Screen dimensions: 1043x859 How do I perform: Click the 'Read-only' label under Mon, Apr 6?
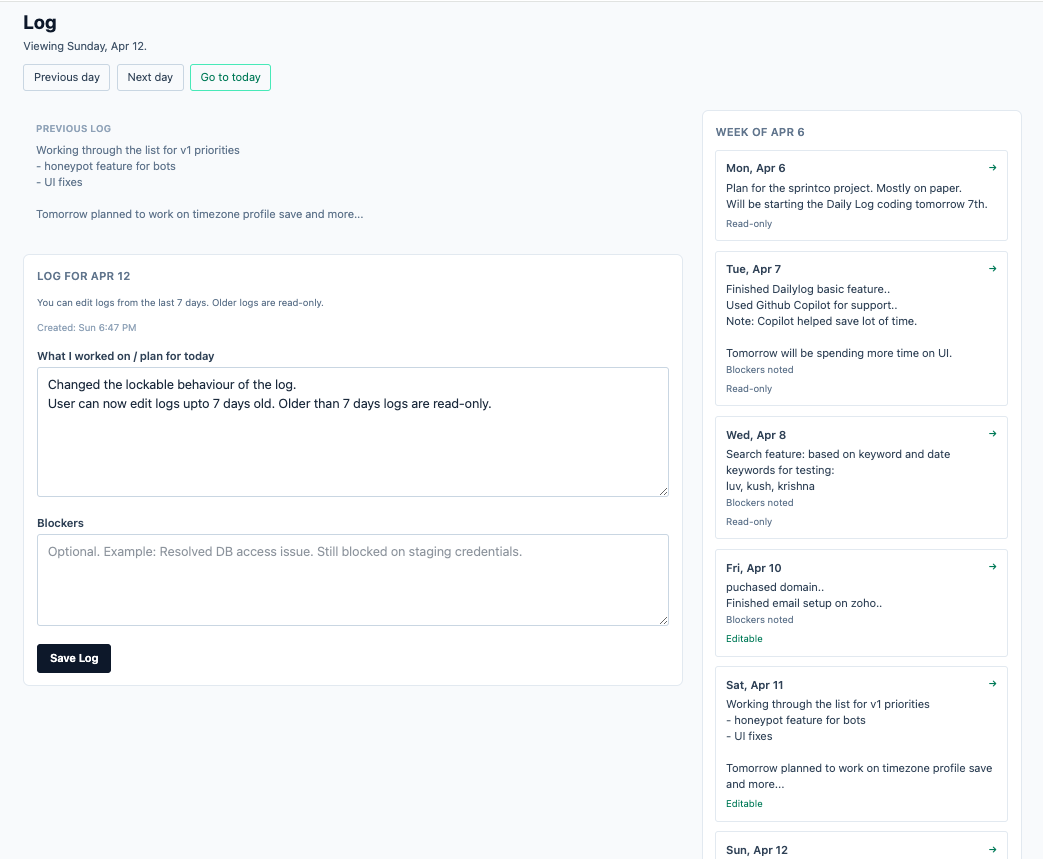coord(749,223)
